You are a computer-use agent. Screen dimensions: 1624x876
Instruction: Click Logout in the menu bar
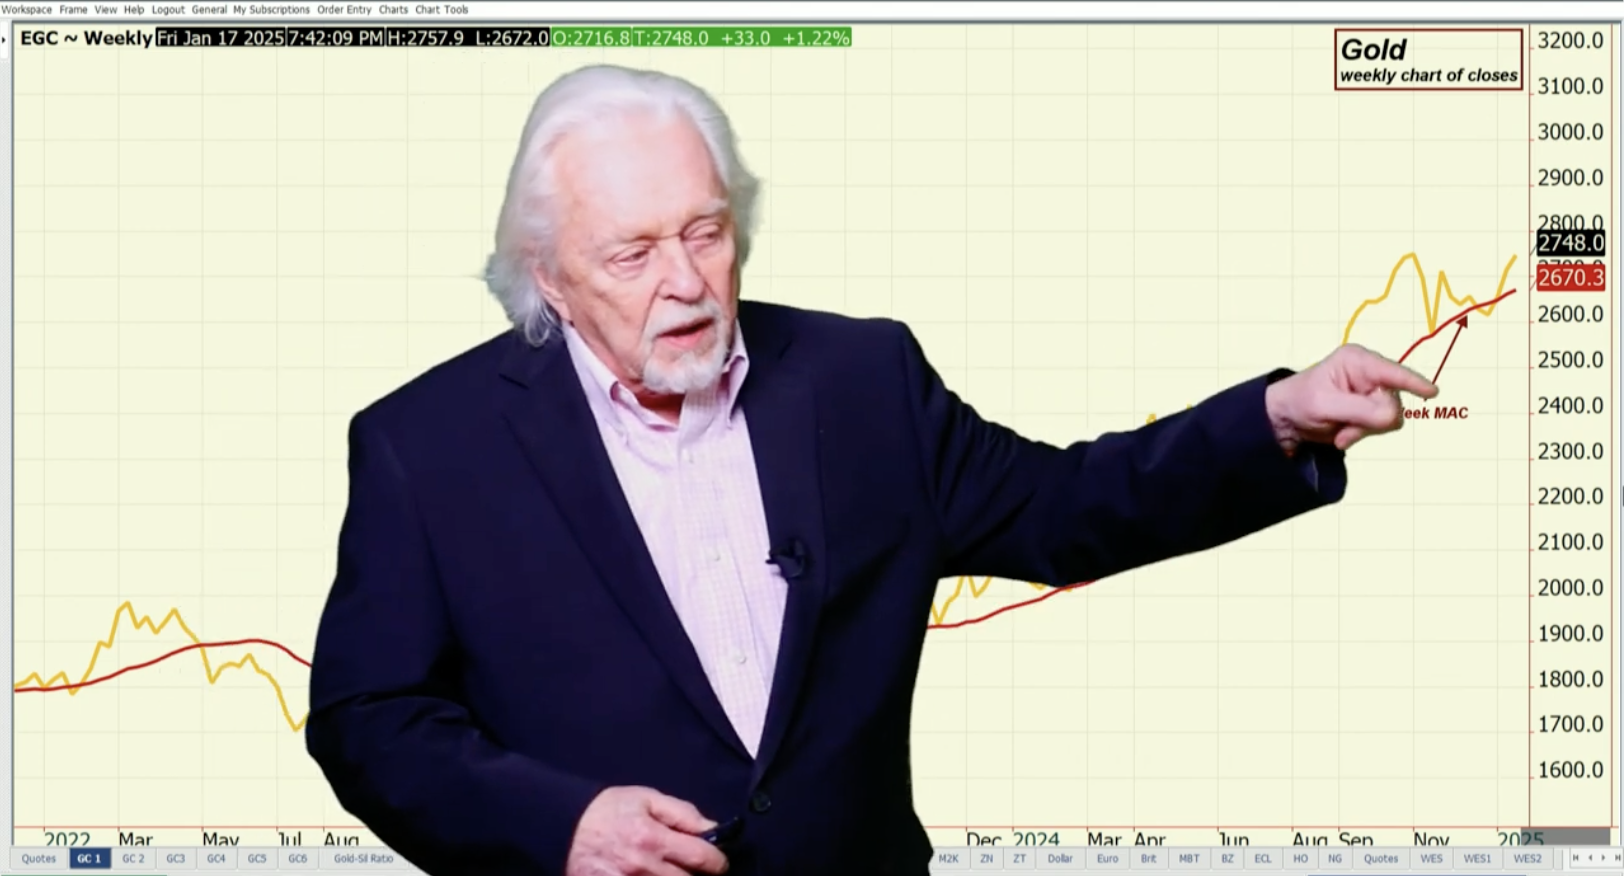click(x=168, y=9)
